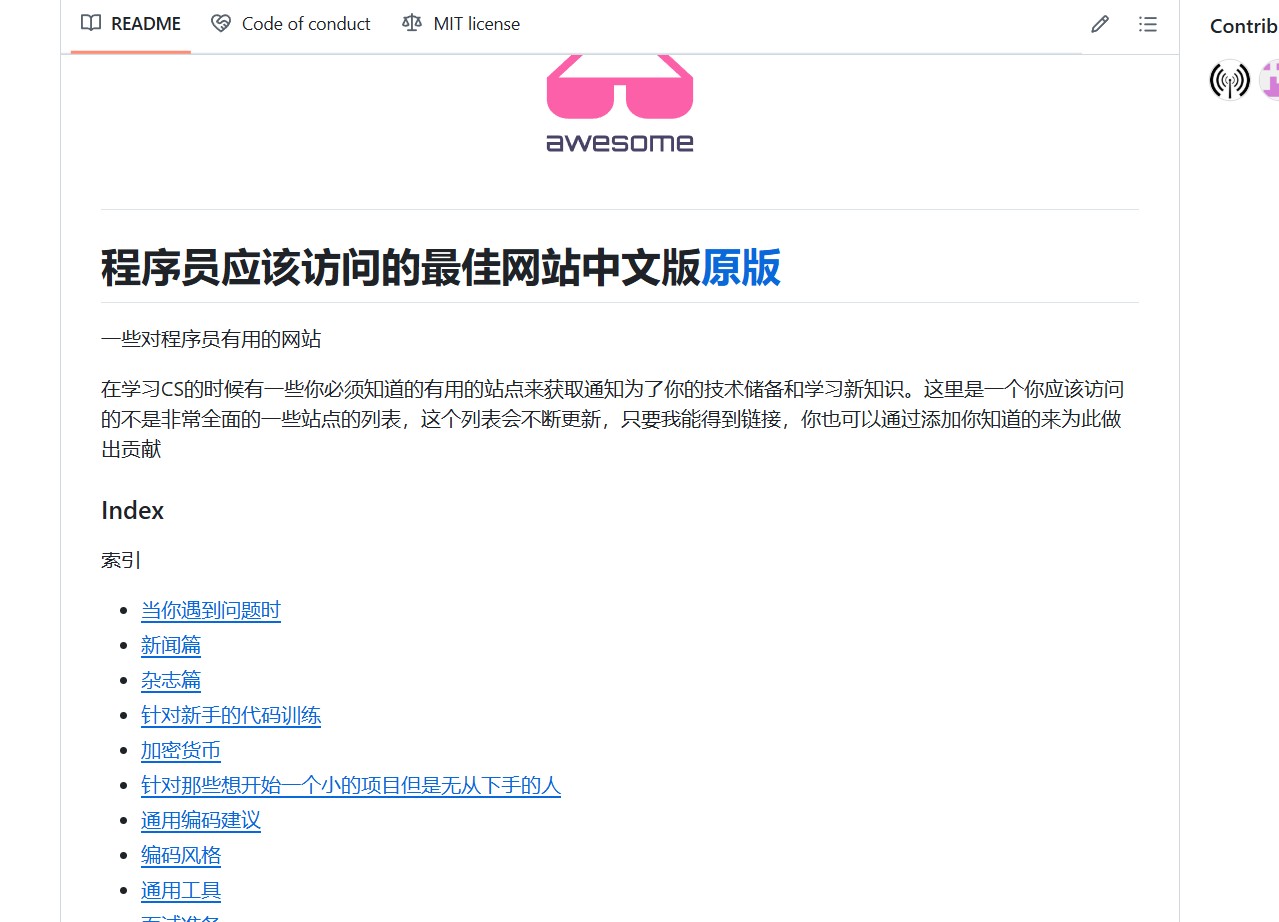This screenshot has width=1279, height=922.
Task: Click the 索引 text
Action: 121,560
